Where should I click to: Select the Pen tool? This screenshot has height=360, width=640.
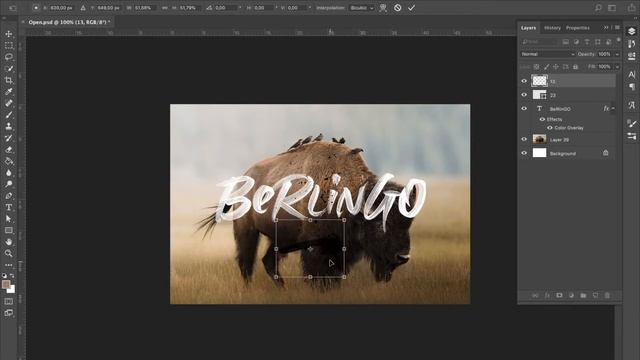pos(9,196)
